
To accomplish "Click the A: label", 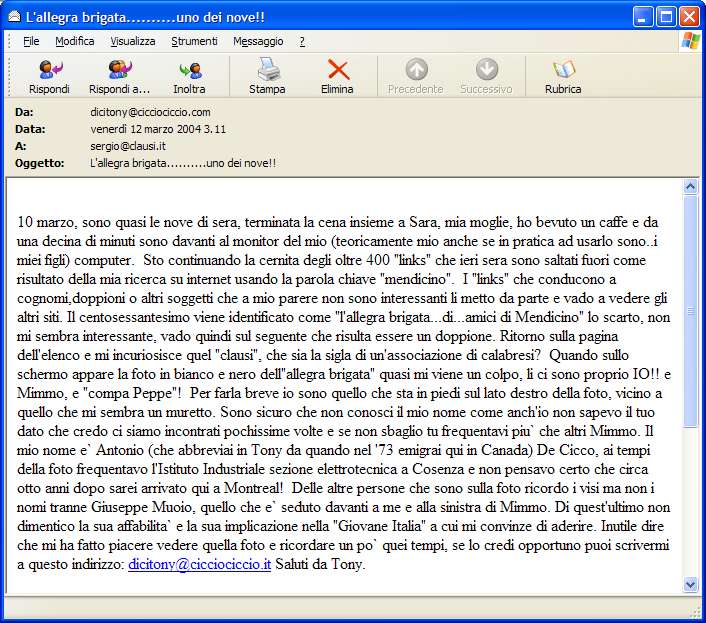I will 21,146.
